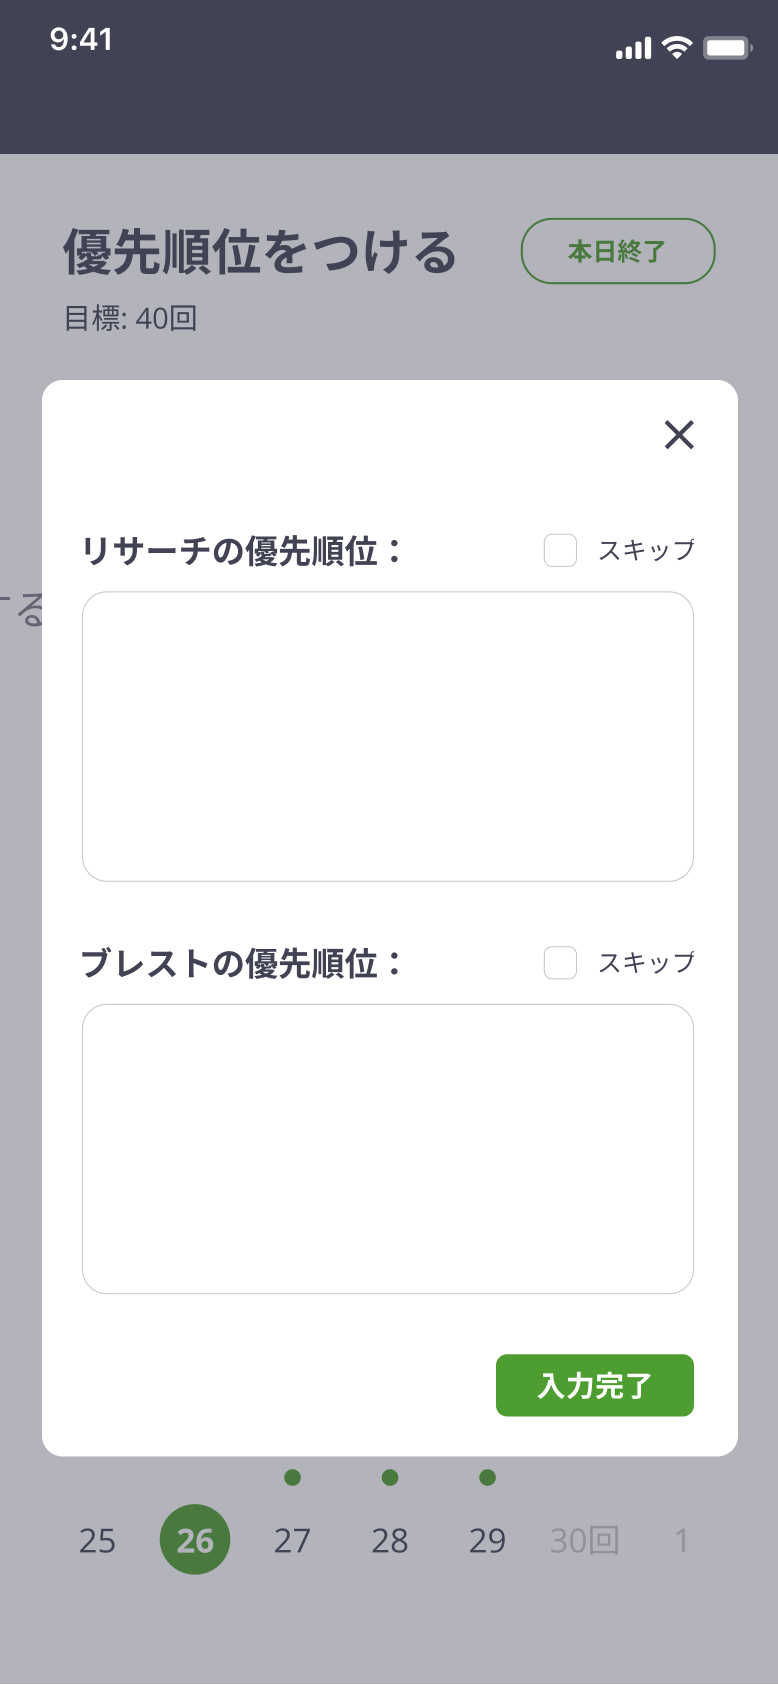Focus the ブレストの優先順位 text area

coord(388,1149)
